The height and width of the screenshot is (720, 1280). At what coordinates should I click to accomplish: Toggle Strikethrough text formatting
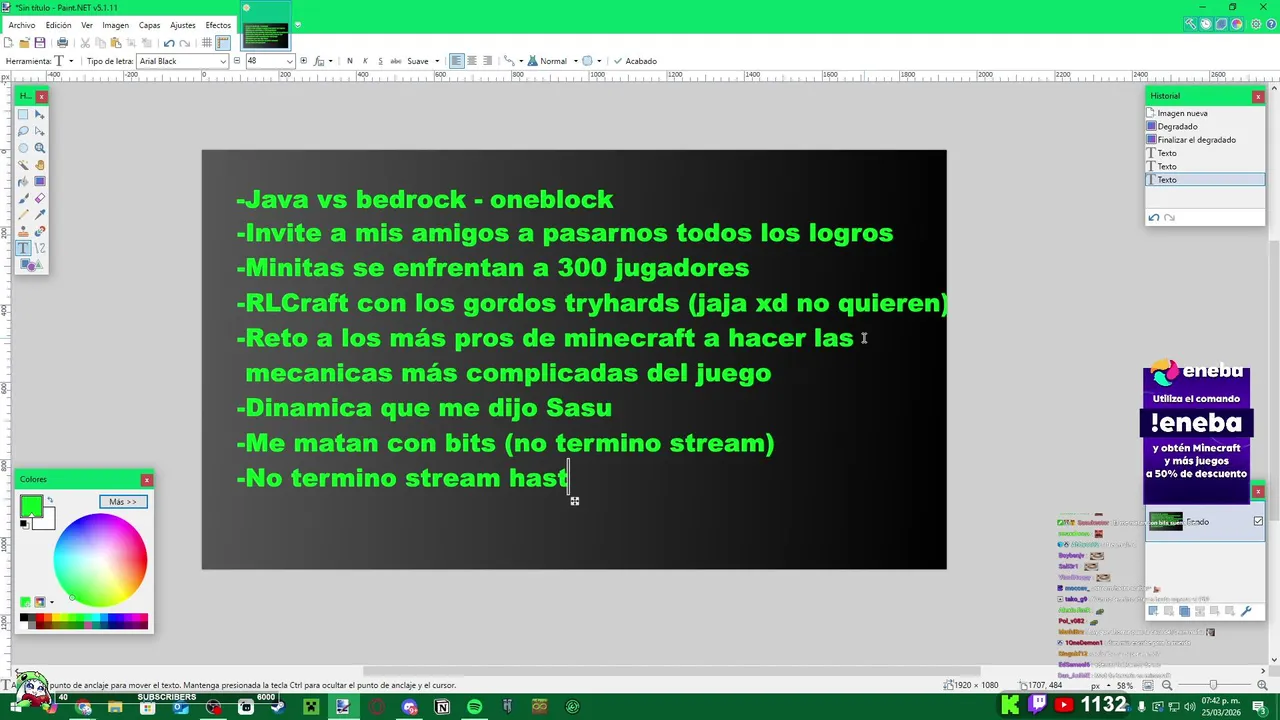pyautogui.click(x=396, y=61)
